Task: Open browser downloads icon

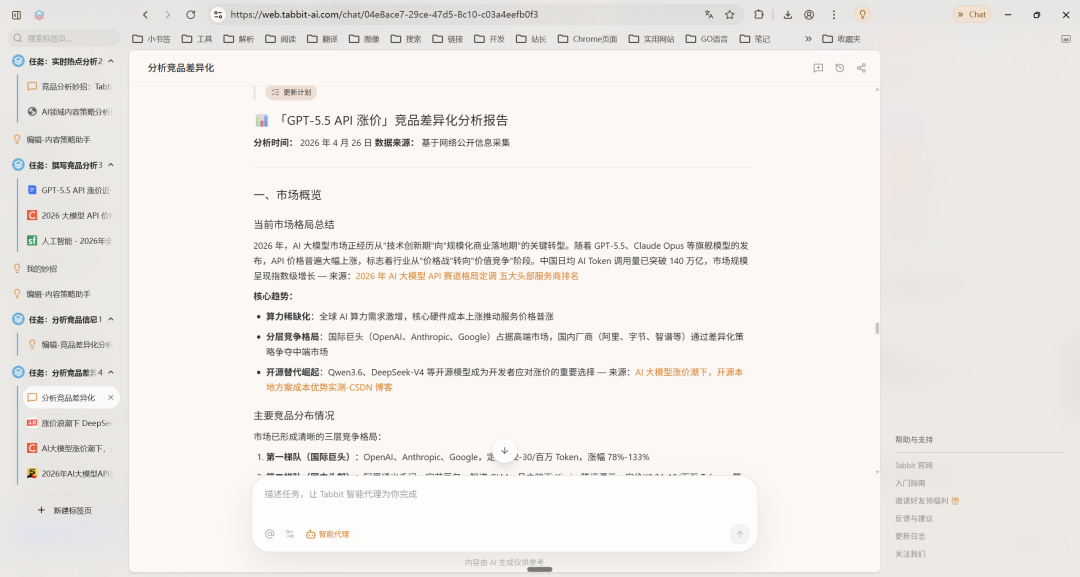Action: coord(789,15)
